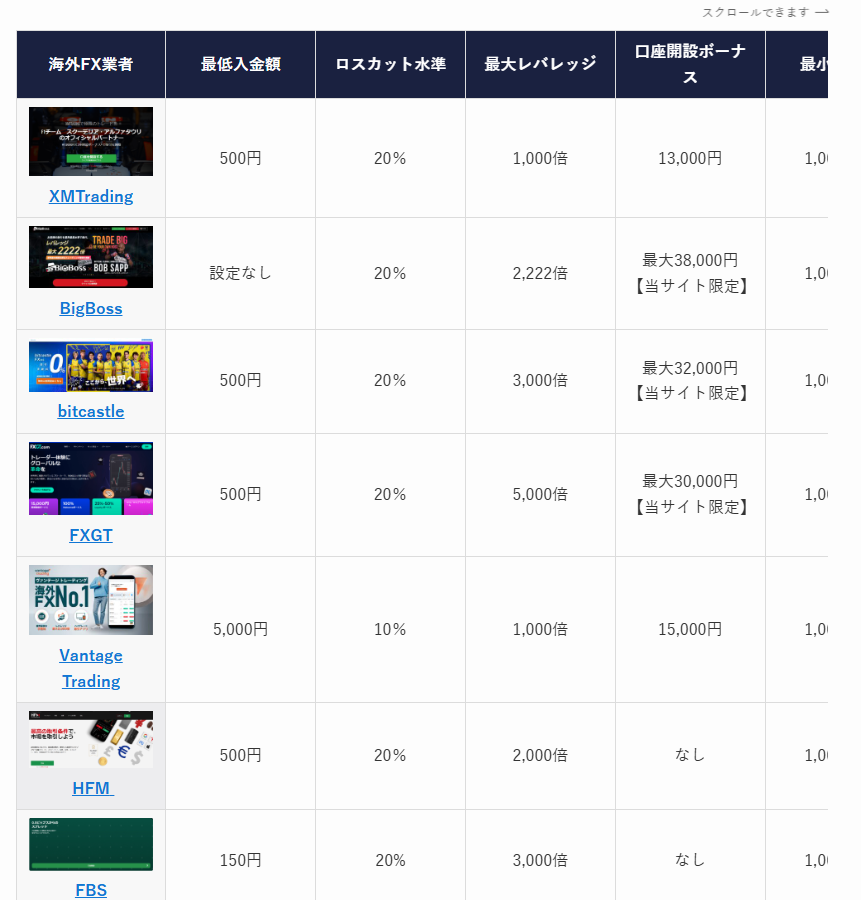This screenshot has height=900, width=861.
Task: Visit the FBS text link
Action: click(91, 890)
